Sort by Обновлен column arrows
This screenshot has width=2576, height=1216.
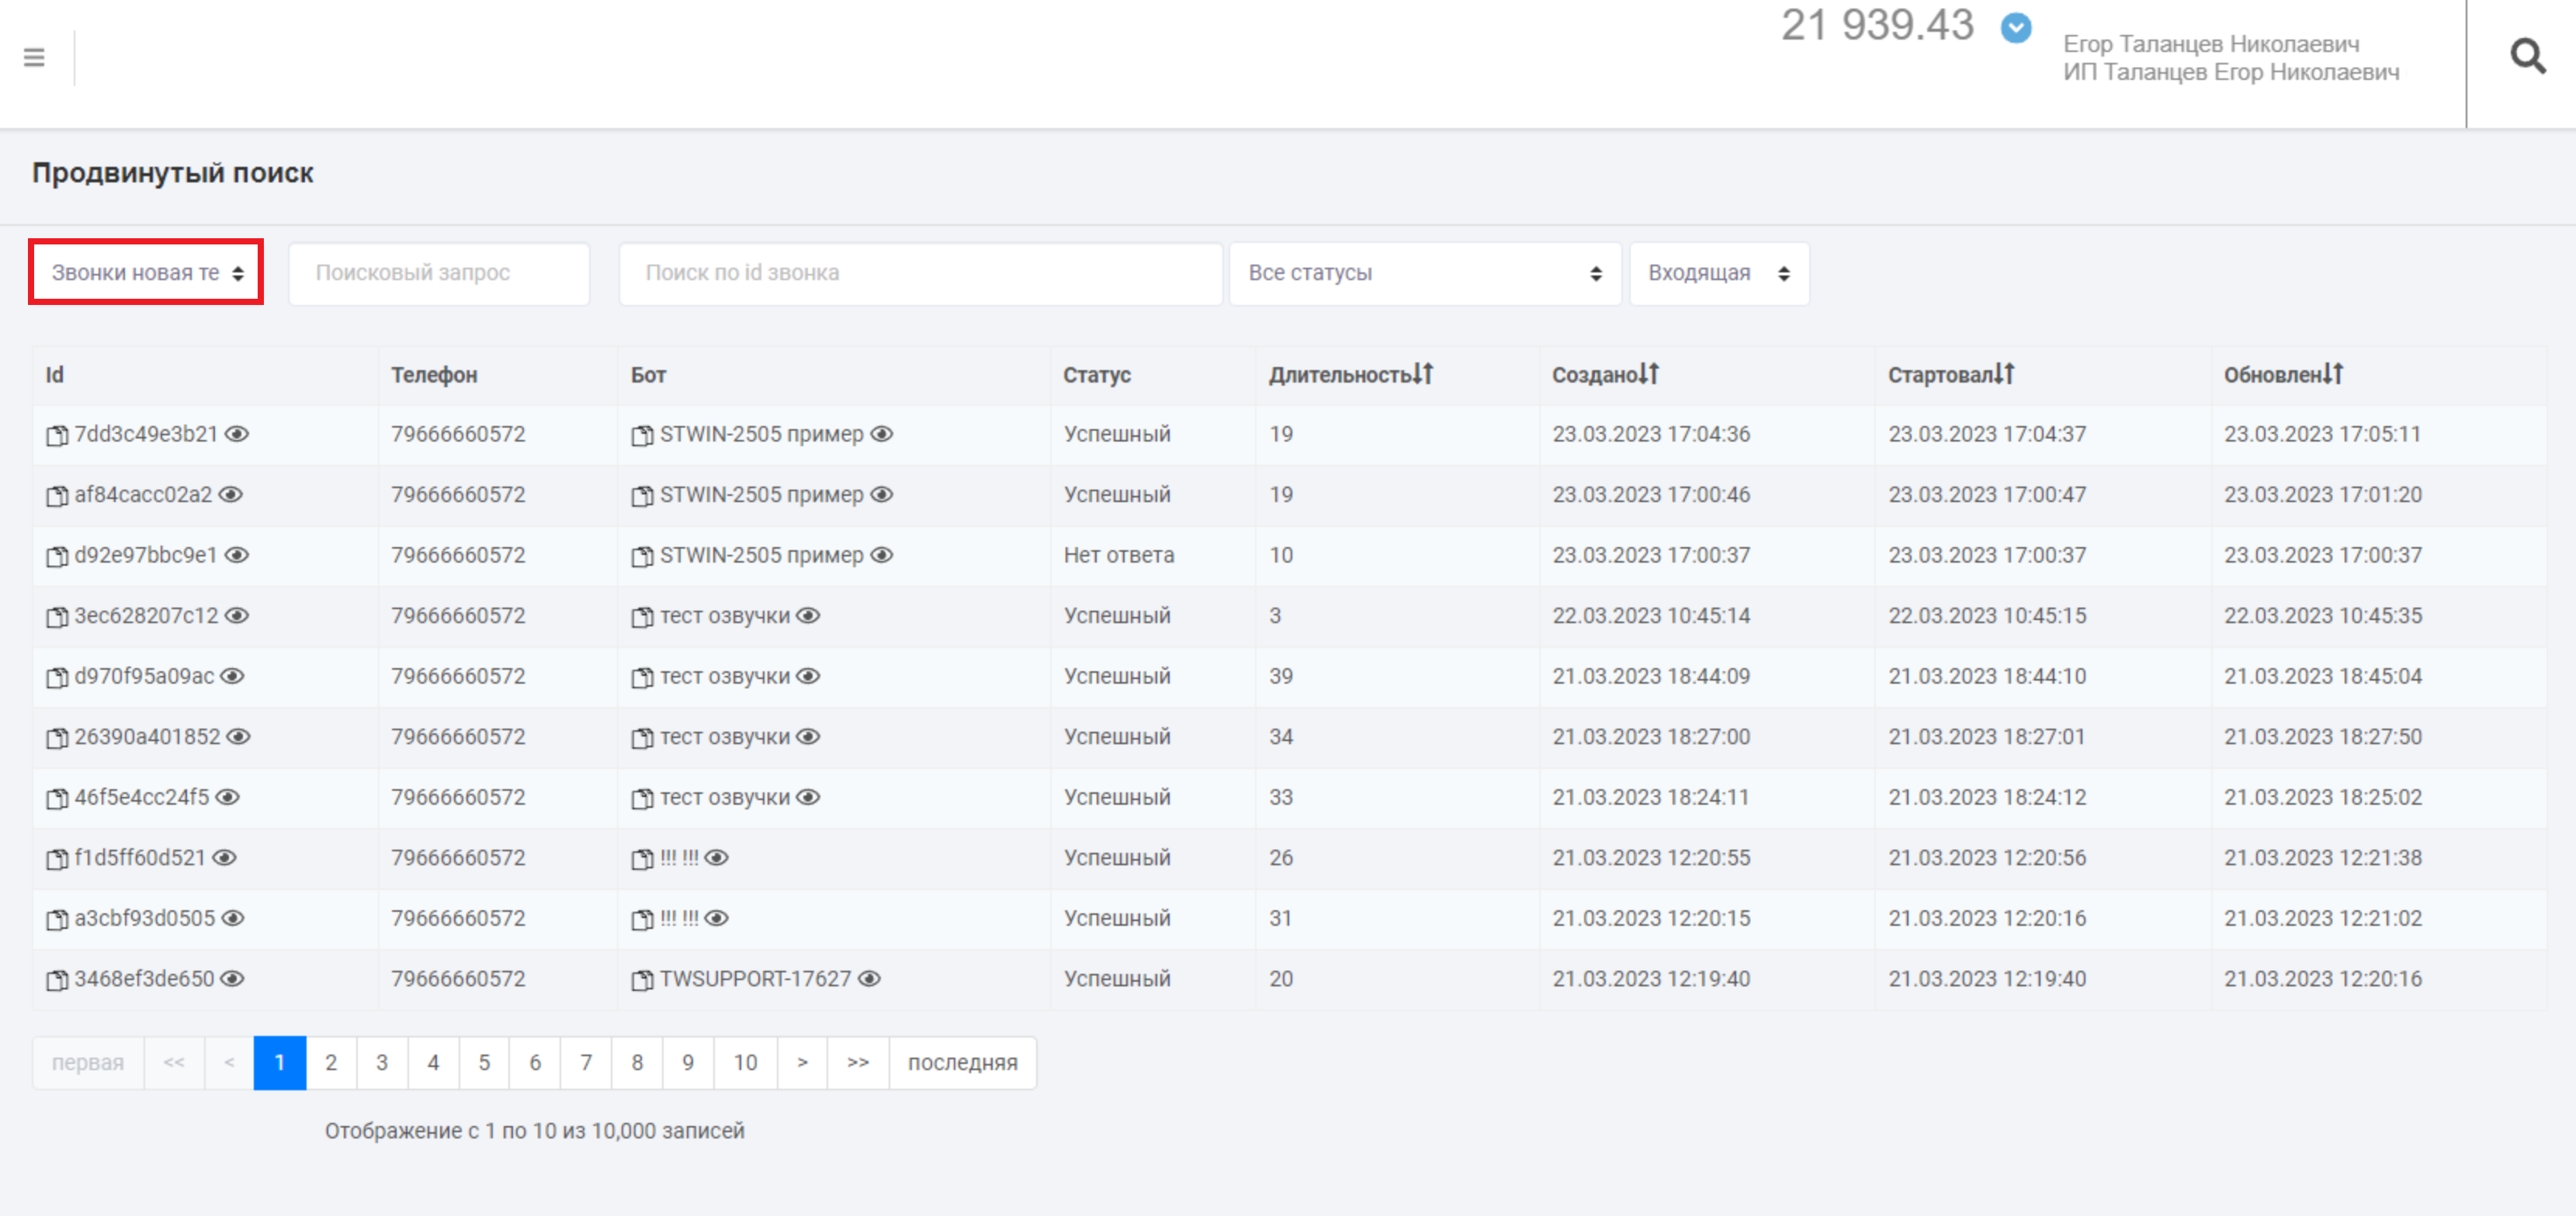tap(2333, 374)
